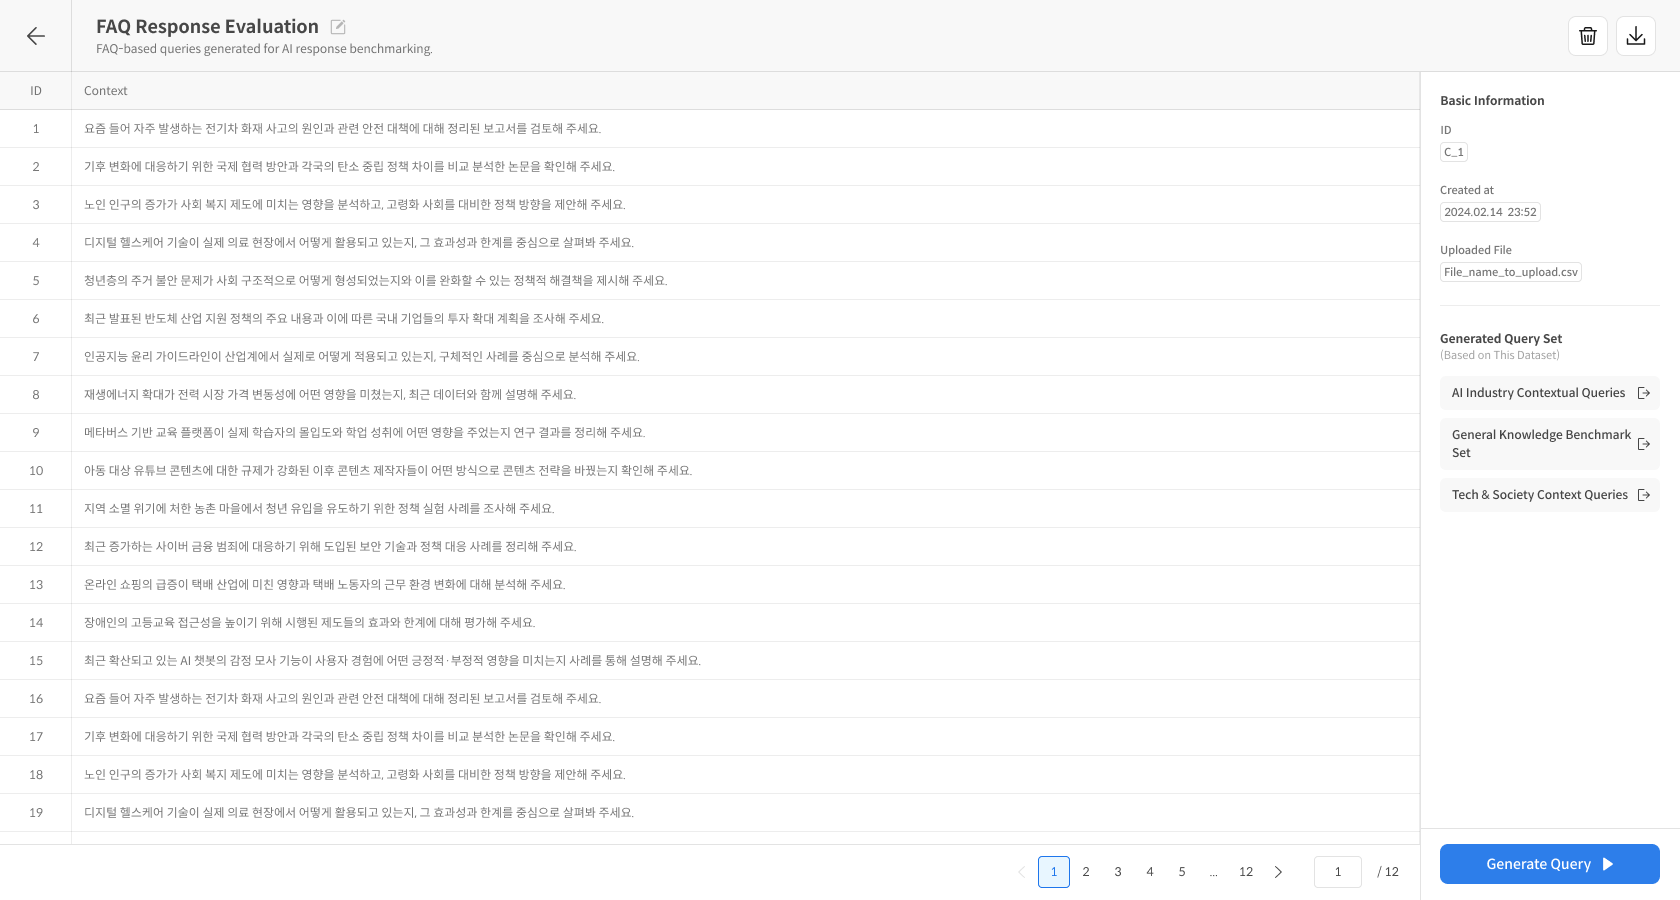This screenshot has width=1680, height=900.
Task: Click the Context column header
Action: click(106, 91)
